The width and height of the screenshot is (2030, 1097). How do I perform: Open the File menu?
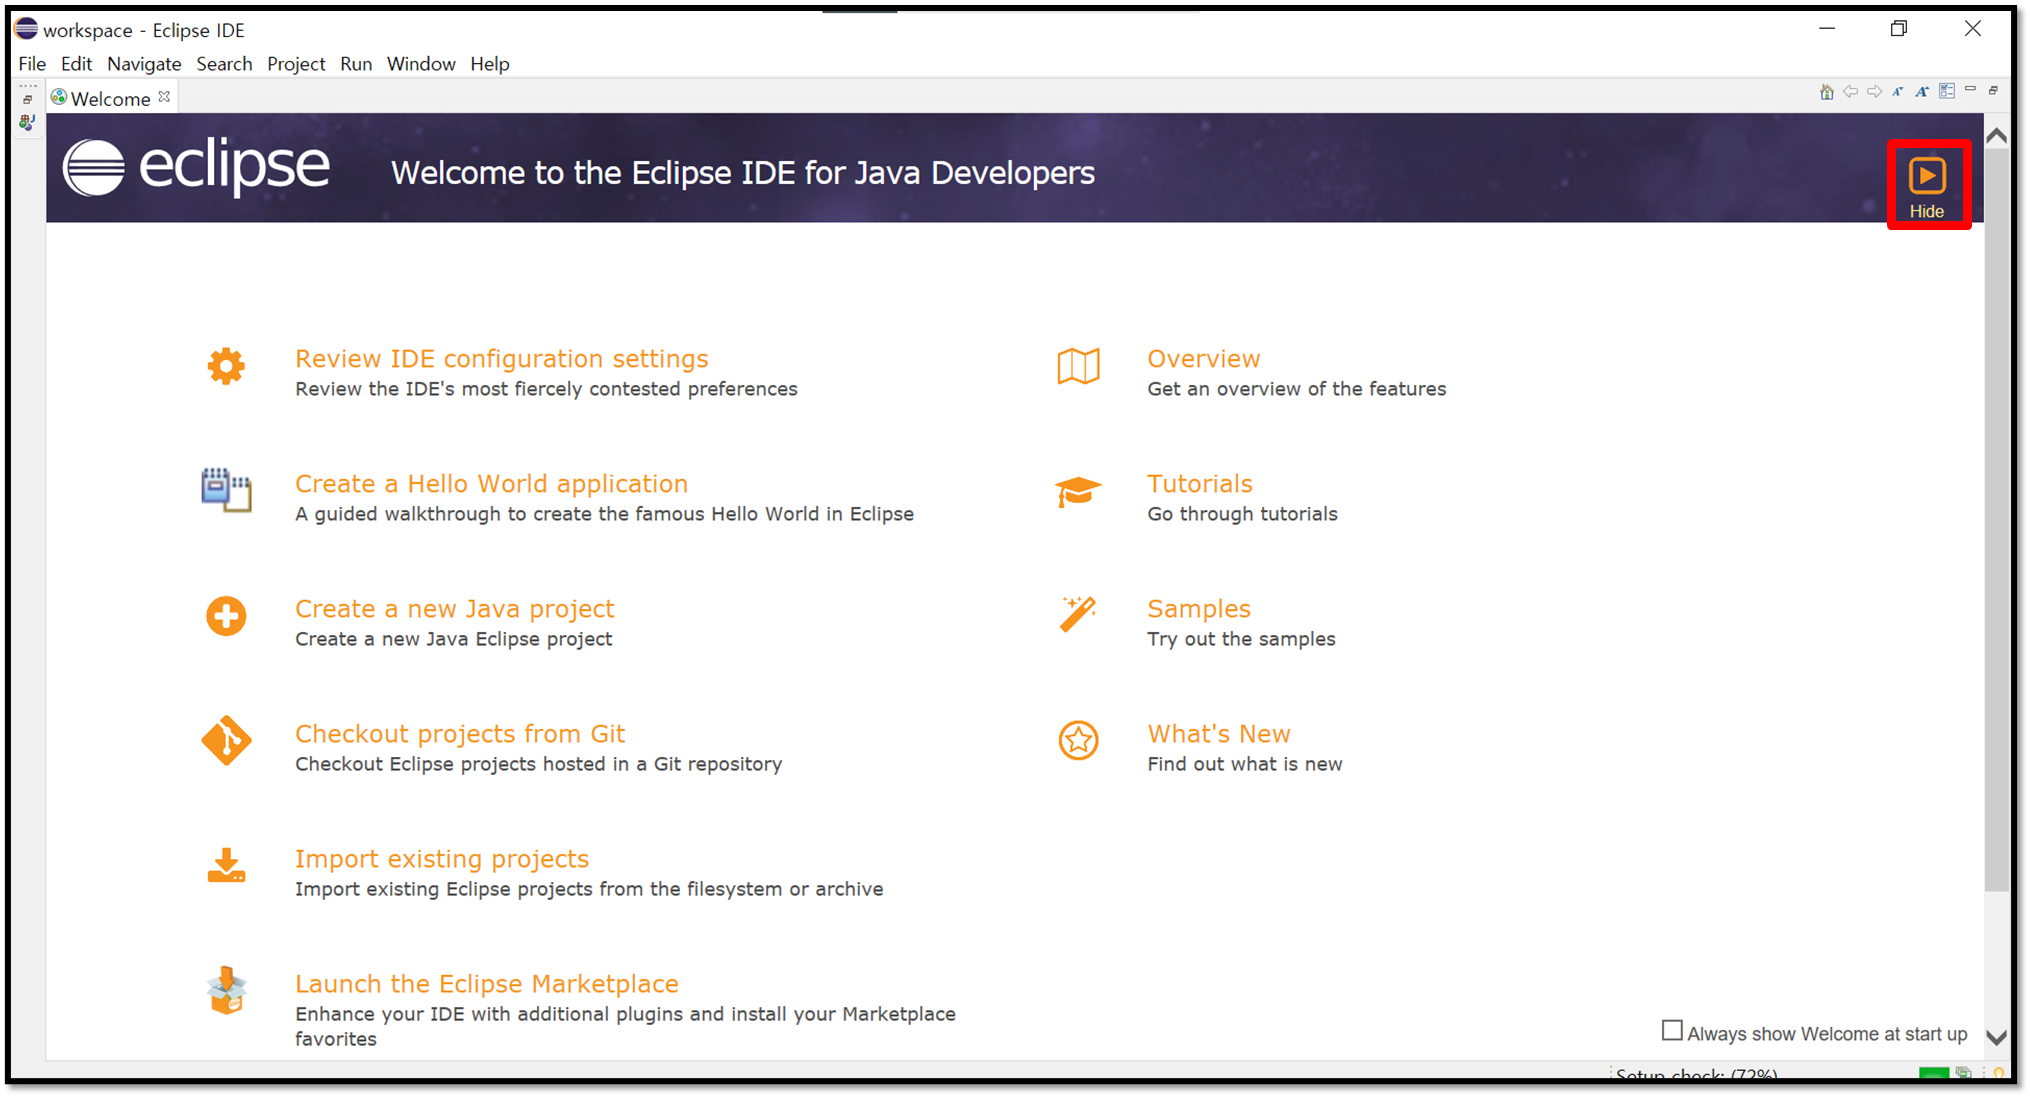pos(32,64)
